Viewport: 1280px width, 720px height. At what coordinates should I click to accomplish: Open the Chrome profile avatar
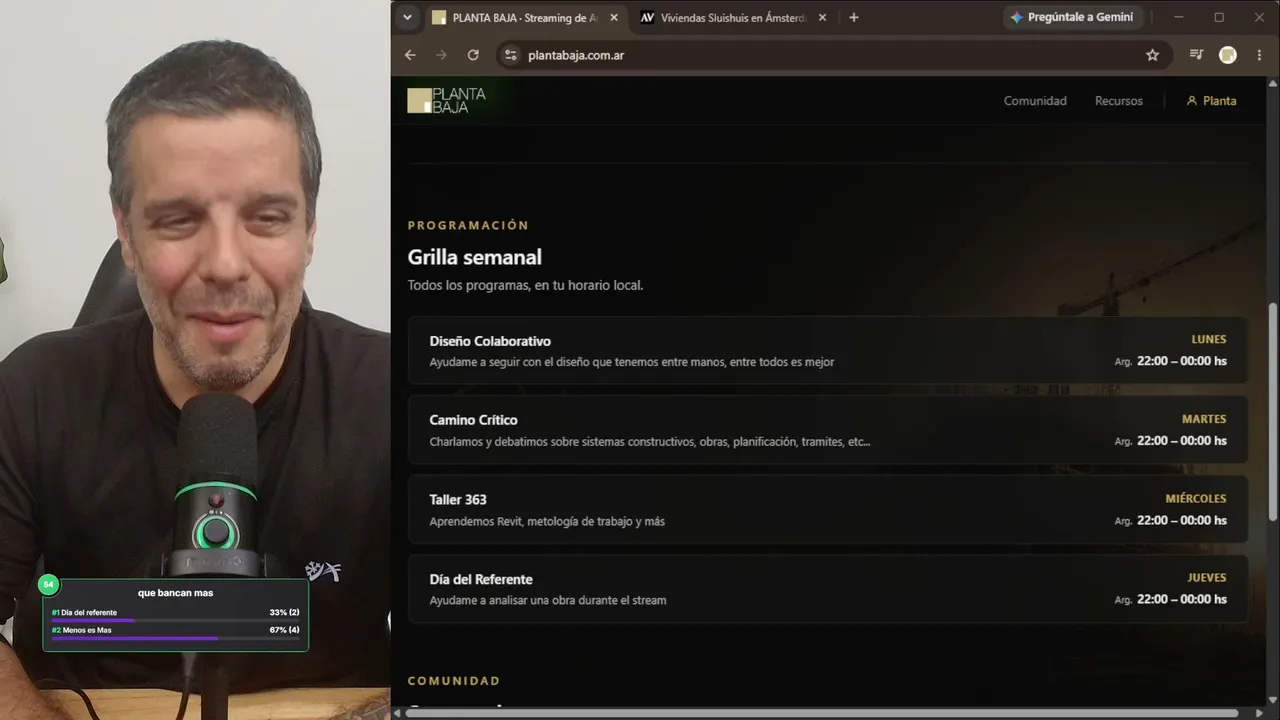point(1228,55)
